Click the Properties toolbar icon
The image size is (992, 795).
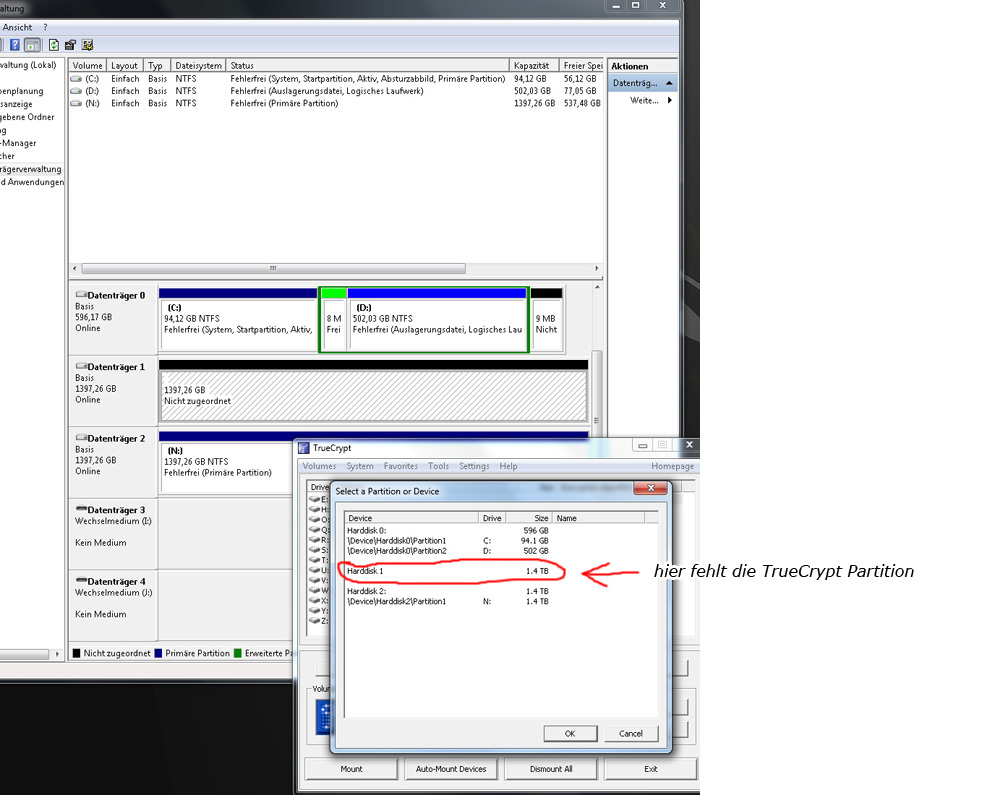click(70, 45)
